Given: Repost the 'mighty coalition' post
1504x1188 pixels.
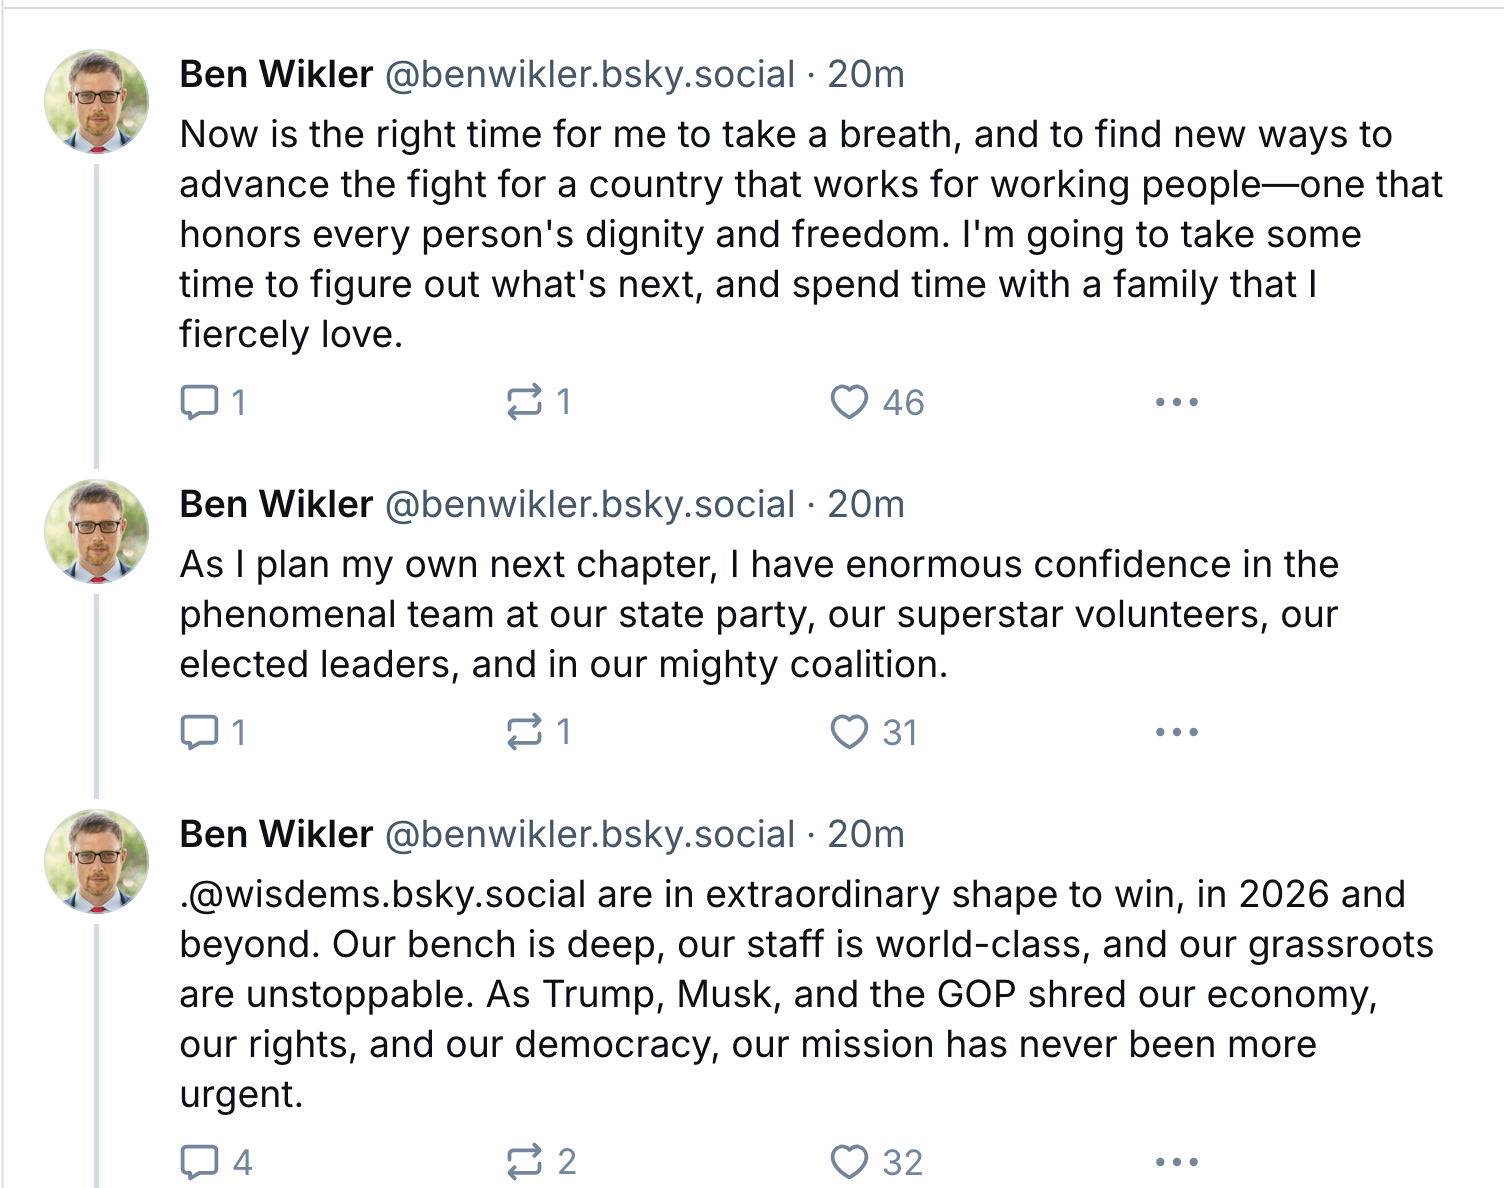Looking at the screenshot, I should point(538,732).
